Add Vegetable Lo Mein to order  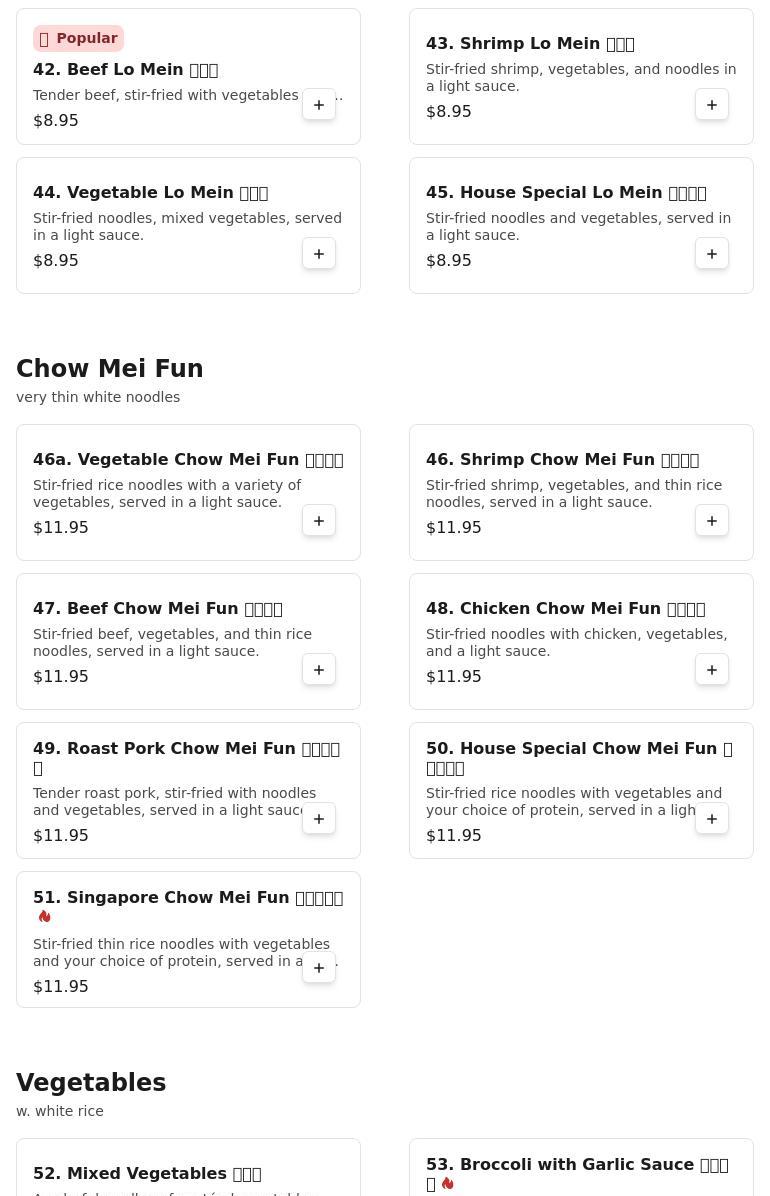319,253
